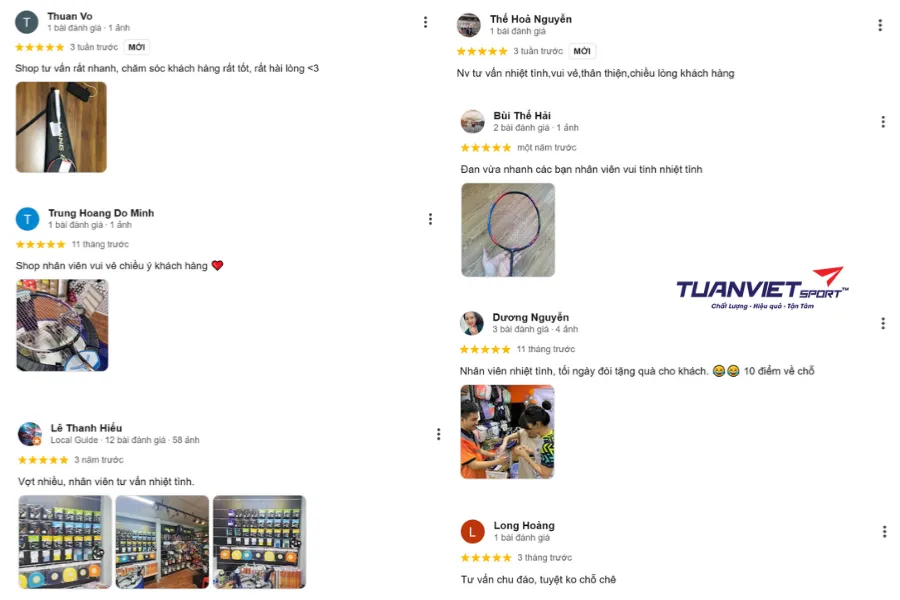Click Long Hoàng's red L avatar
This screenshot has width=900, height=600.
pos(472,532)
